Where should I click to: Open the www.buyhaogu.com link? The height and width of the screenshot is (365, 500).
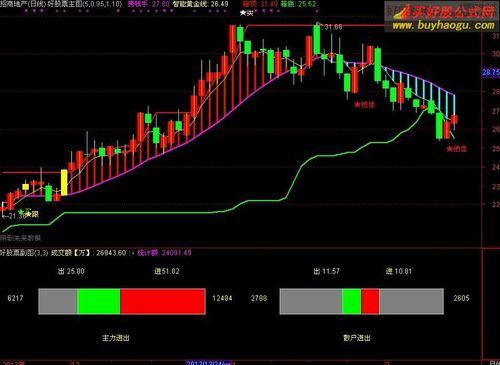coord(443,25)
